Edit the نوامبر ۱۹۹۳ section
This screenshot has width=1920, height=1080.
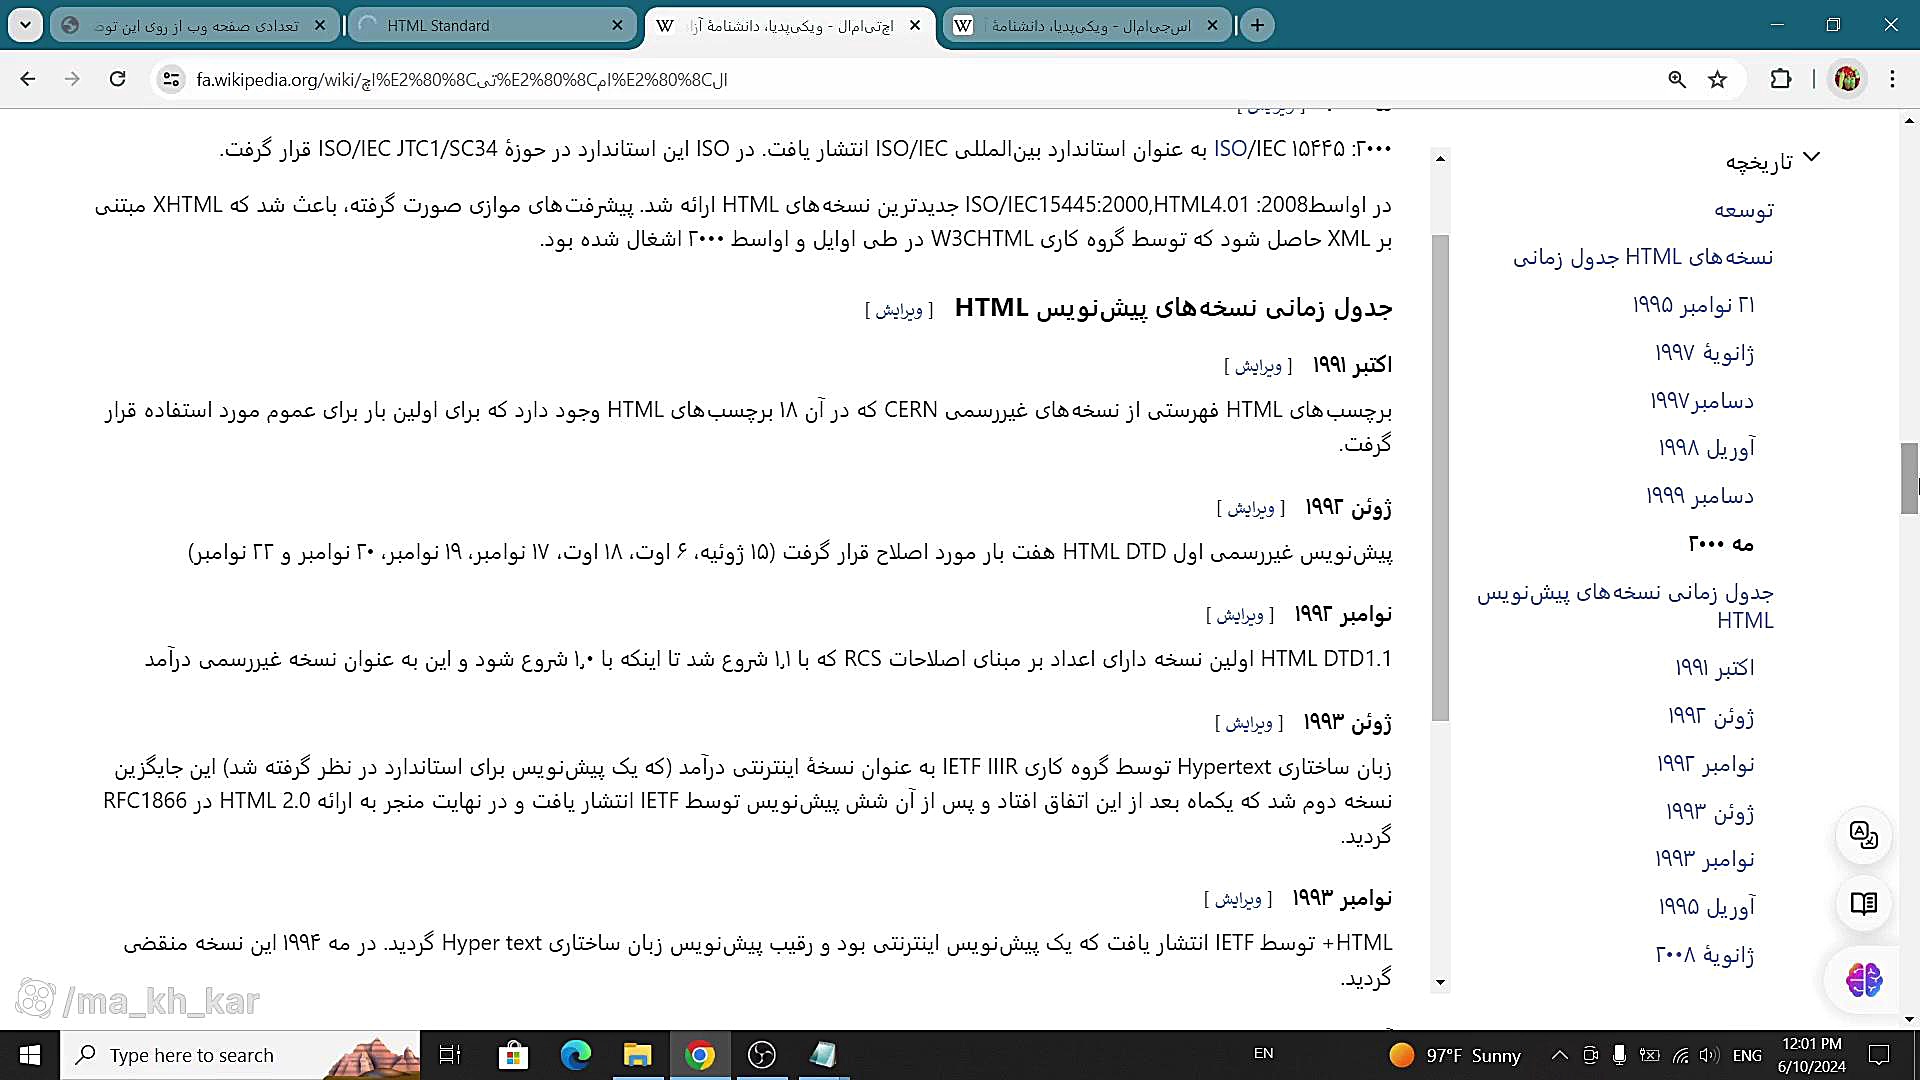click(1238, 900)
